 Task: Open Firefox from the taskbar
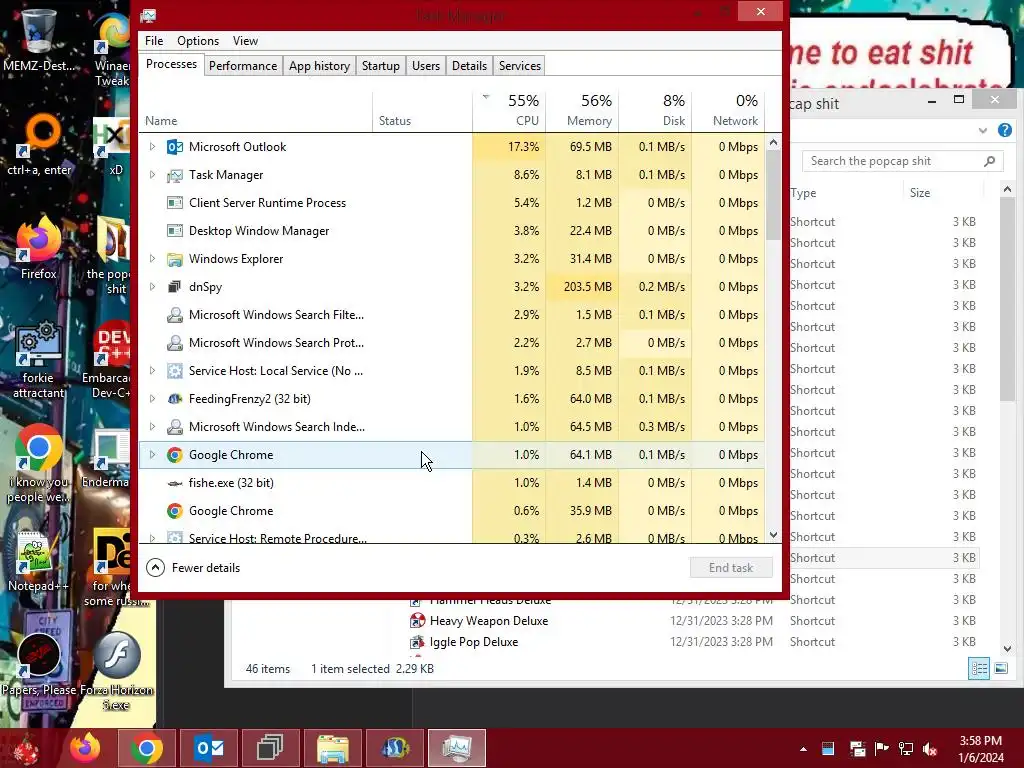pos(86,748)
